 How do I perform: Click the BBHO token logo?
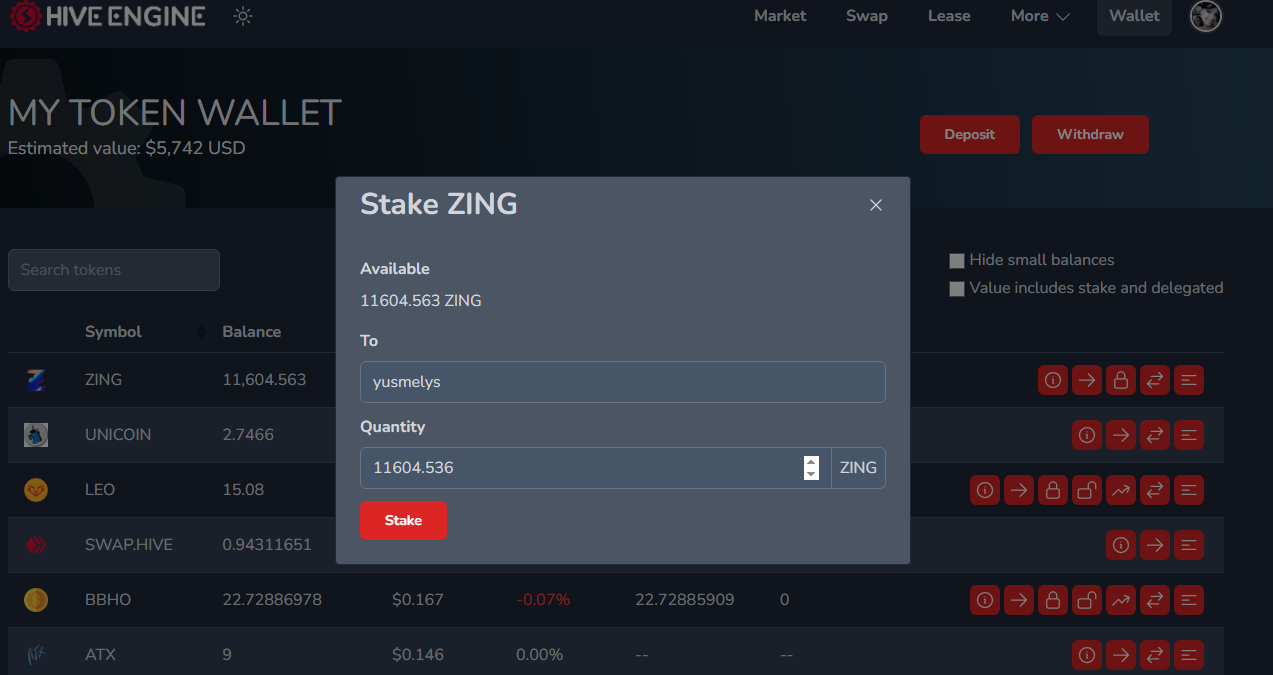tap(36, 600)
